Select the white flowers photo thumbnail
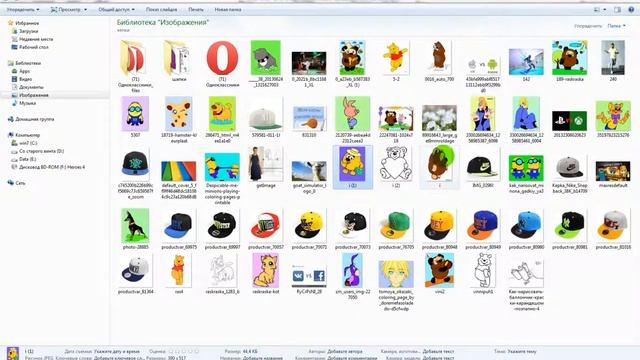 (439, 118)
